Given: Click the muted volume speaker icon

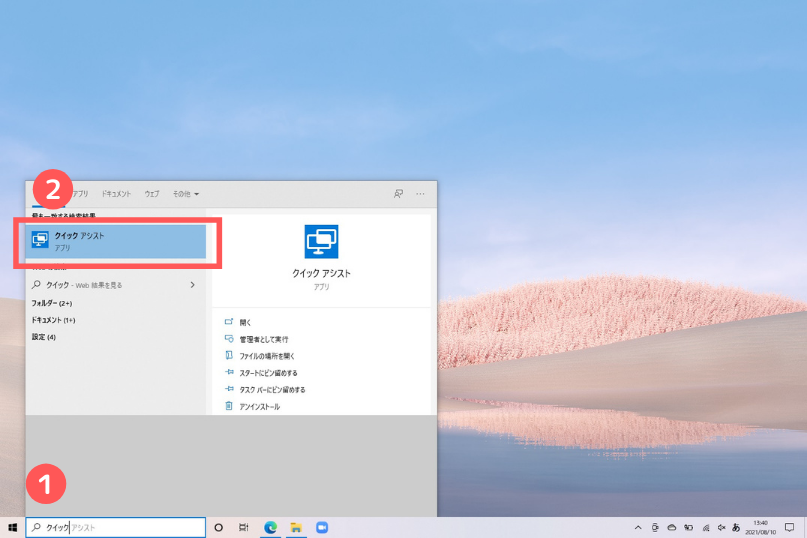Looking at the screenshot, I should pyautogui.click(x=722, y=528).
